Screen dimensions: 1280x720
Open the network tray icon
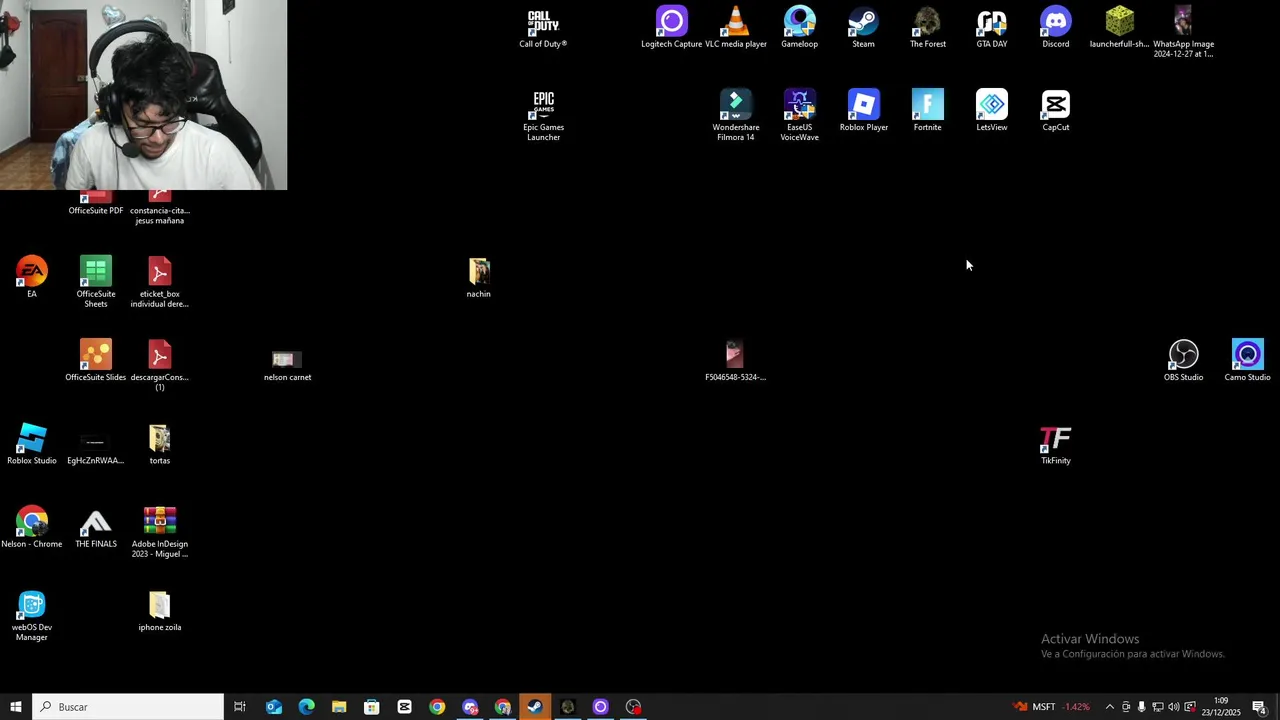click(1158, 707)
